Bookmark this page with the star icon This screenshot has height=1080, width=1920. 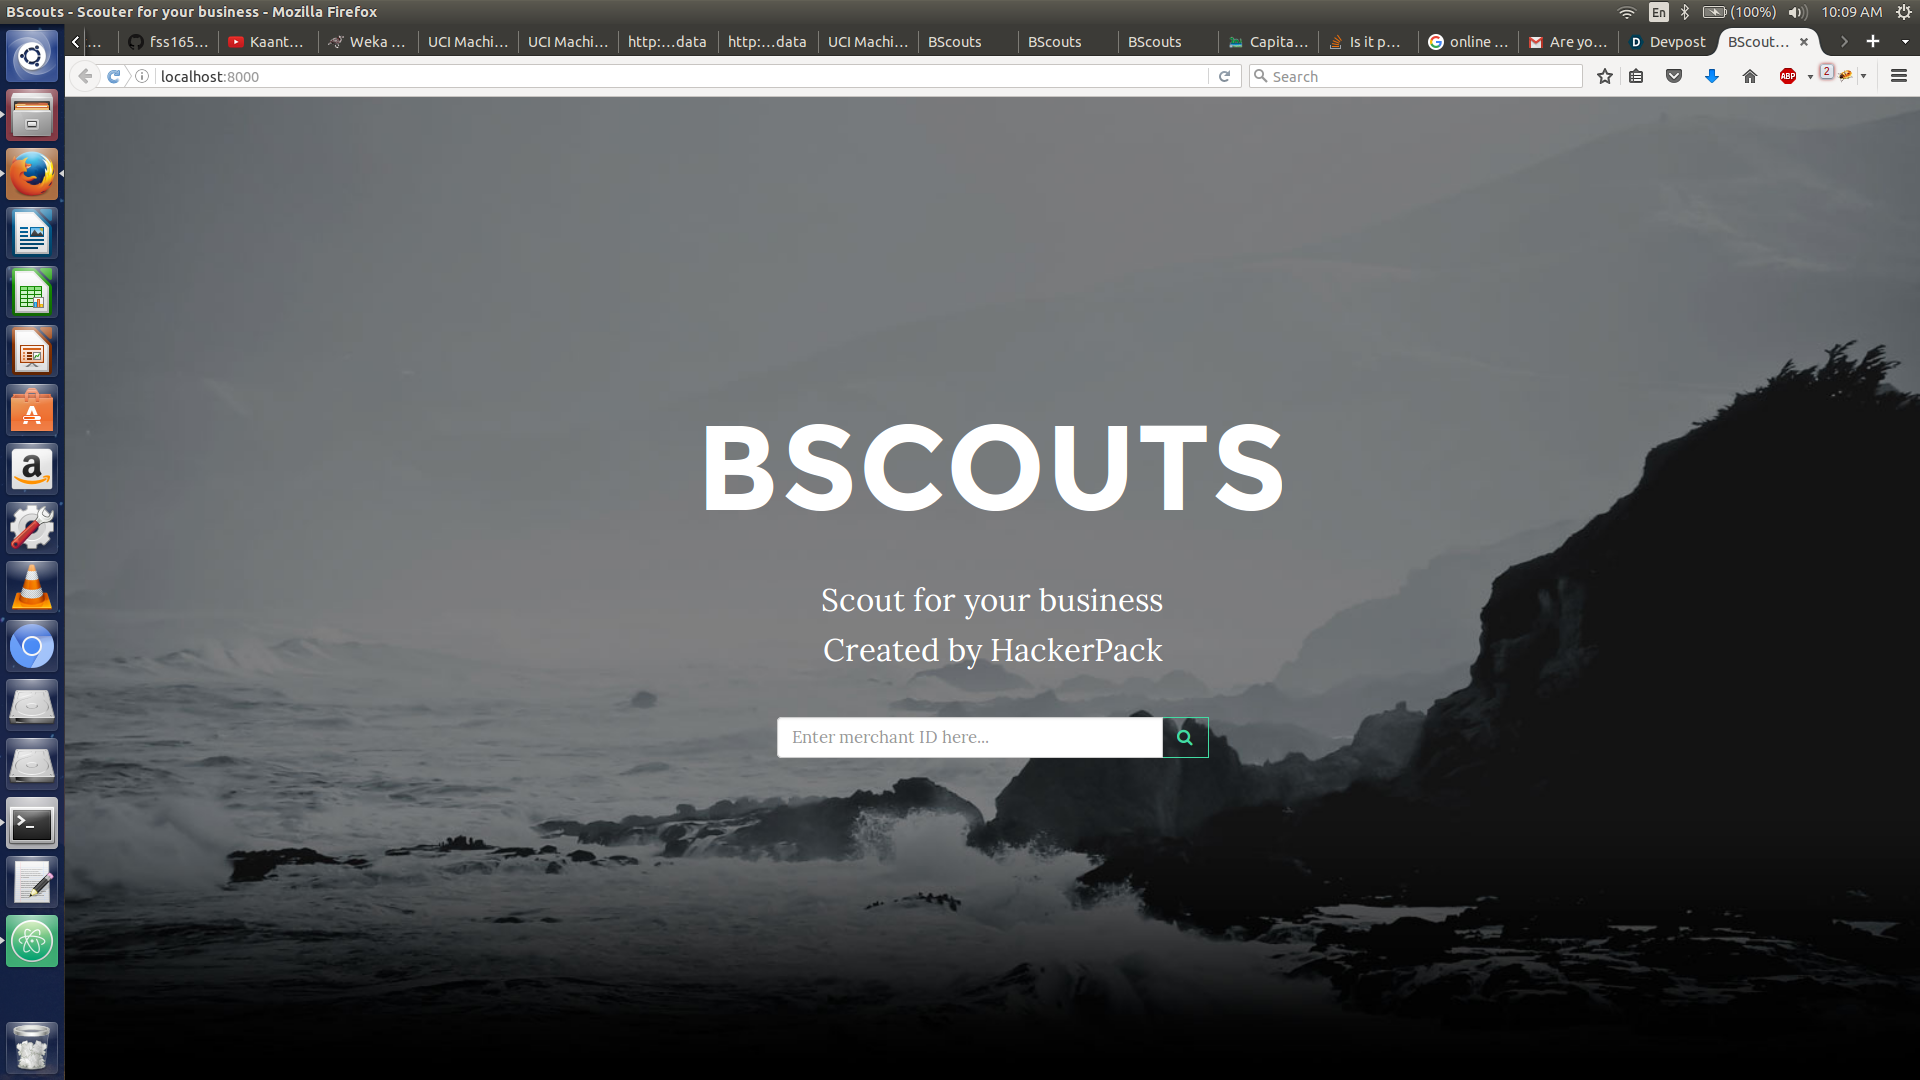[x=1605, y=76]
